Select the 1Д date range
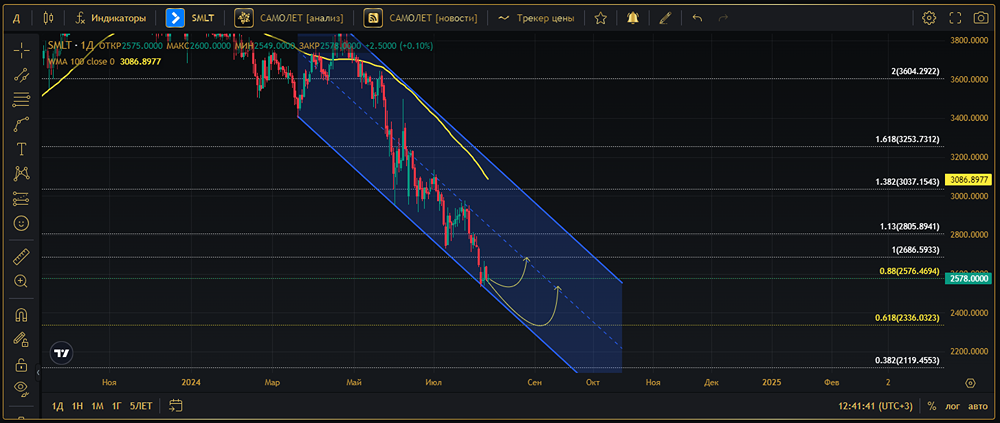1000x423 pixels. (57, 406)
